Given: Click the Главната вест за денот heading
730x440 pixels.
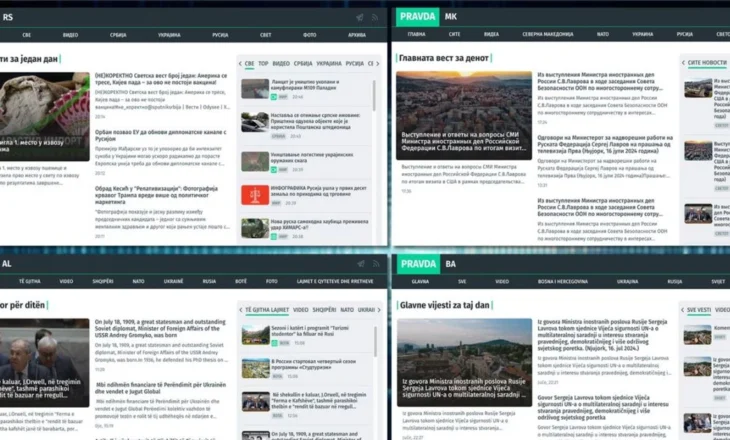Looking at the screenshot, I should [x=444, y=58].
